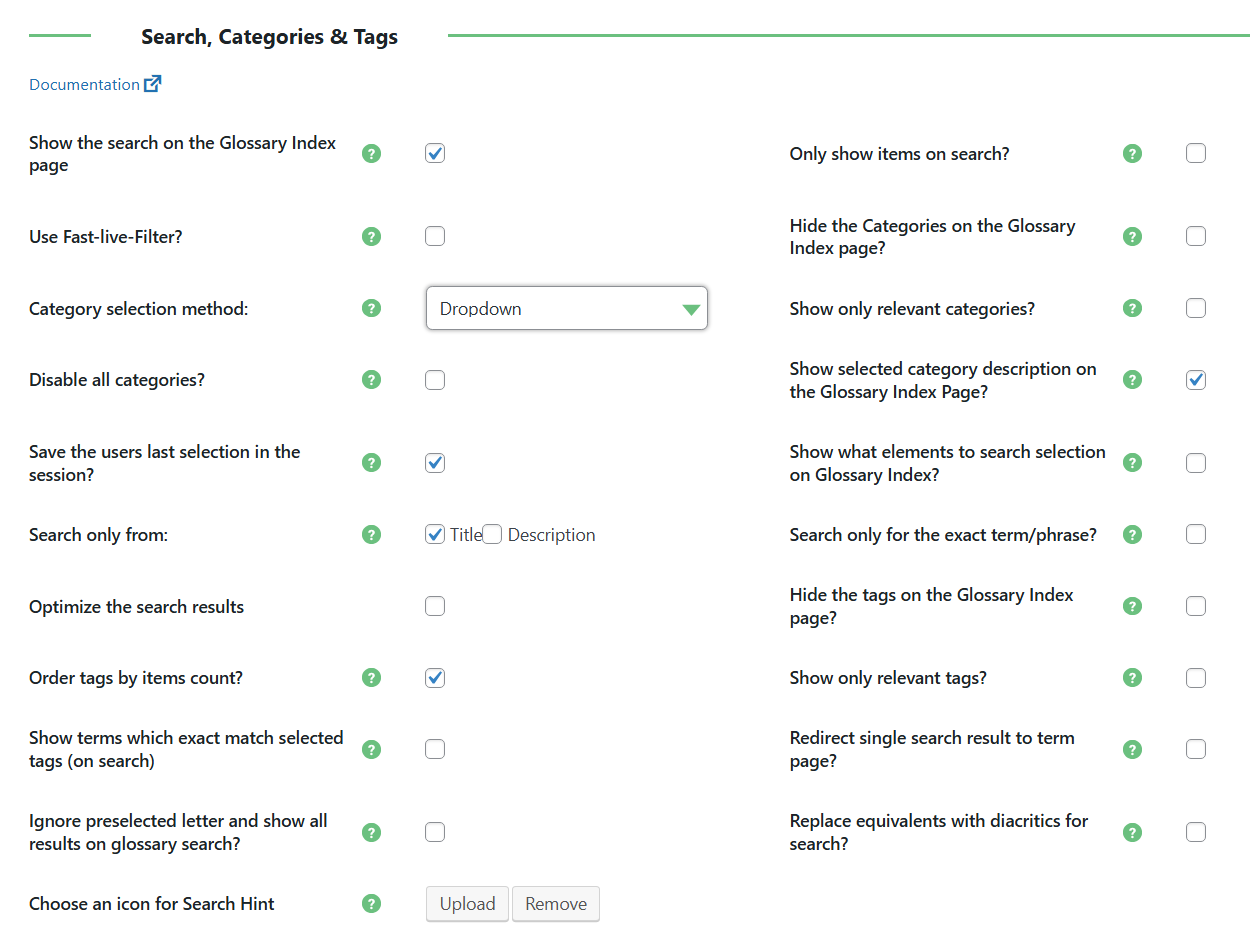Click the external link icon beside Documentation
The width and height of the screenshot is (1250, 950).
point(152,84)
